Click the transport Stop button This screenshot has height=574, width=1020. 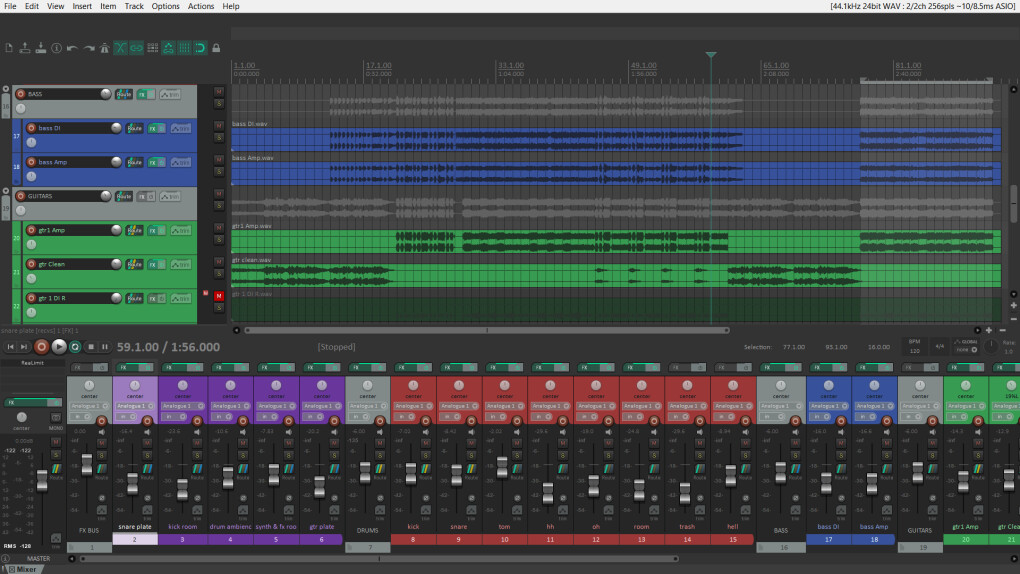coord(91,347)
